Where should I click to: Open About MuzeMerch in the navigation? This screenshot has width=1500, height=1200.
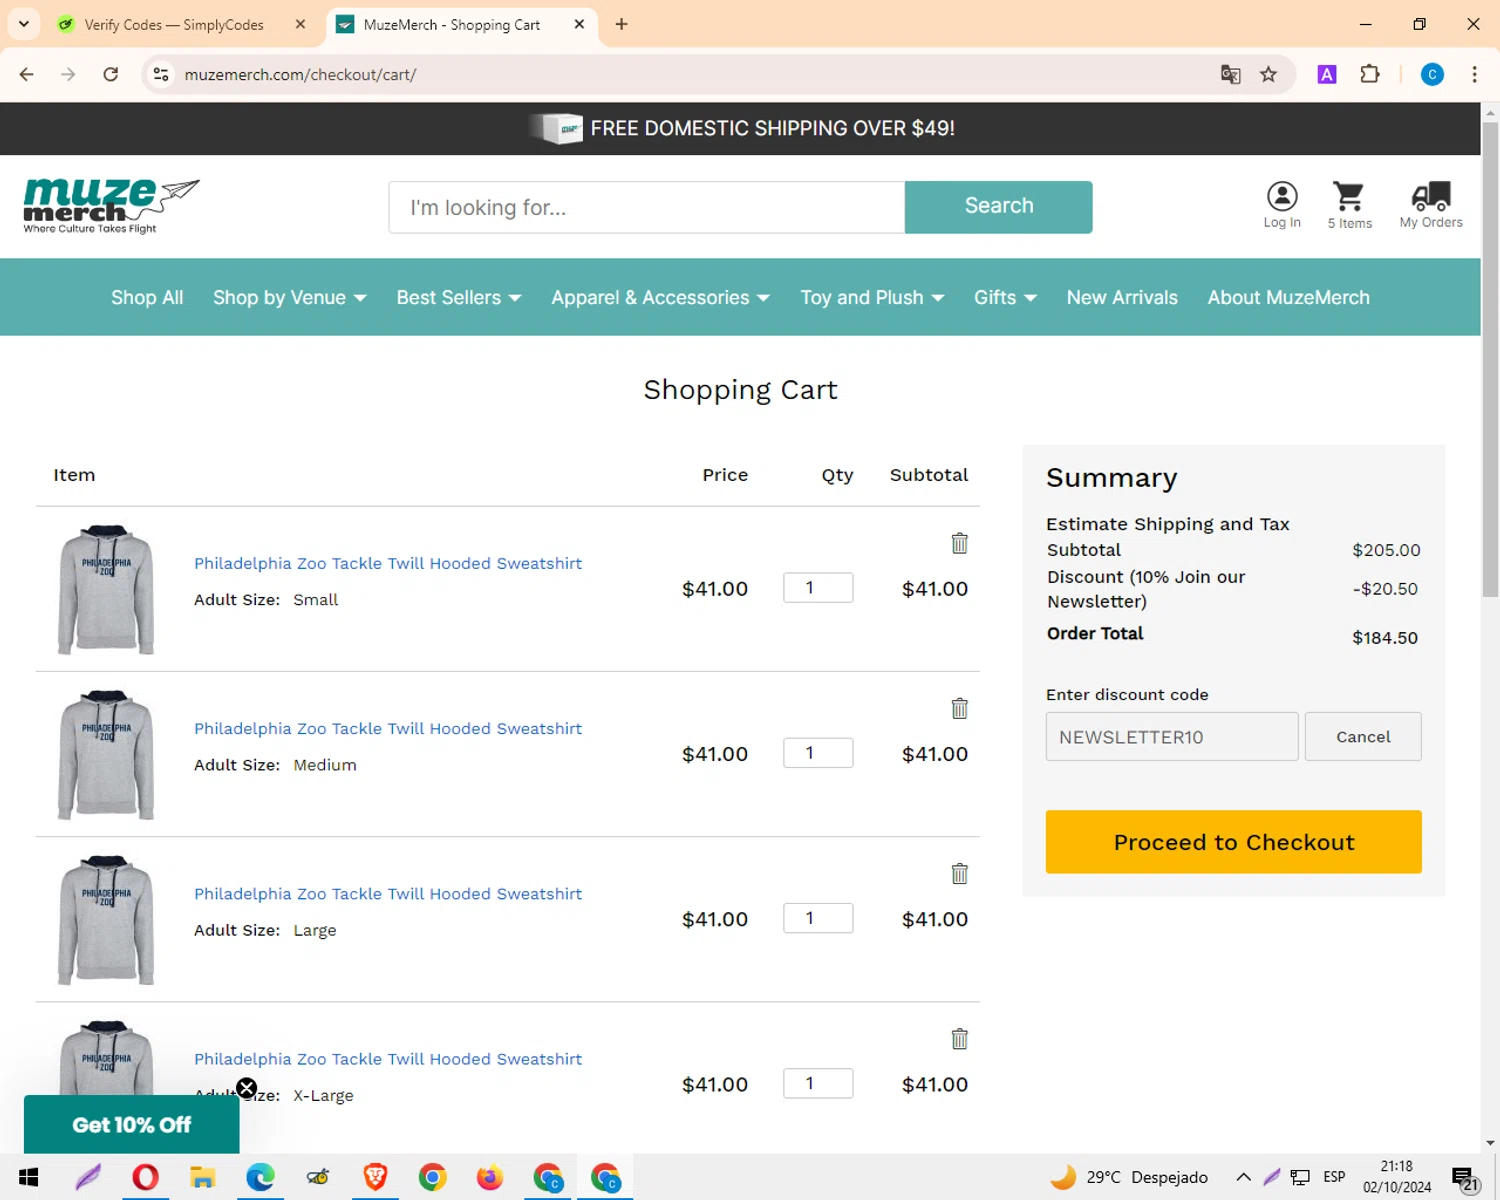(x=1288, y=297)
